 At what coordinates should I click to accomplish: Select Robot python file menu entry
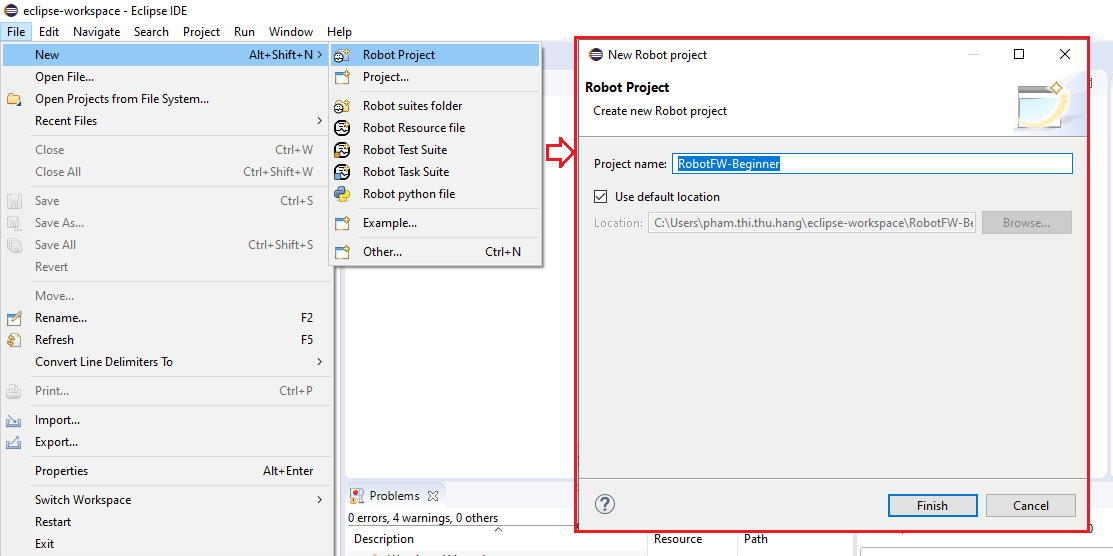(434, 194)
